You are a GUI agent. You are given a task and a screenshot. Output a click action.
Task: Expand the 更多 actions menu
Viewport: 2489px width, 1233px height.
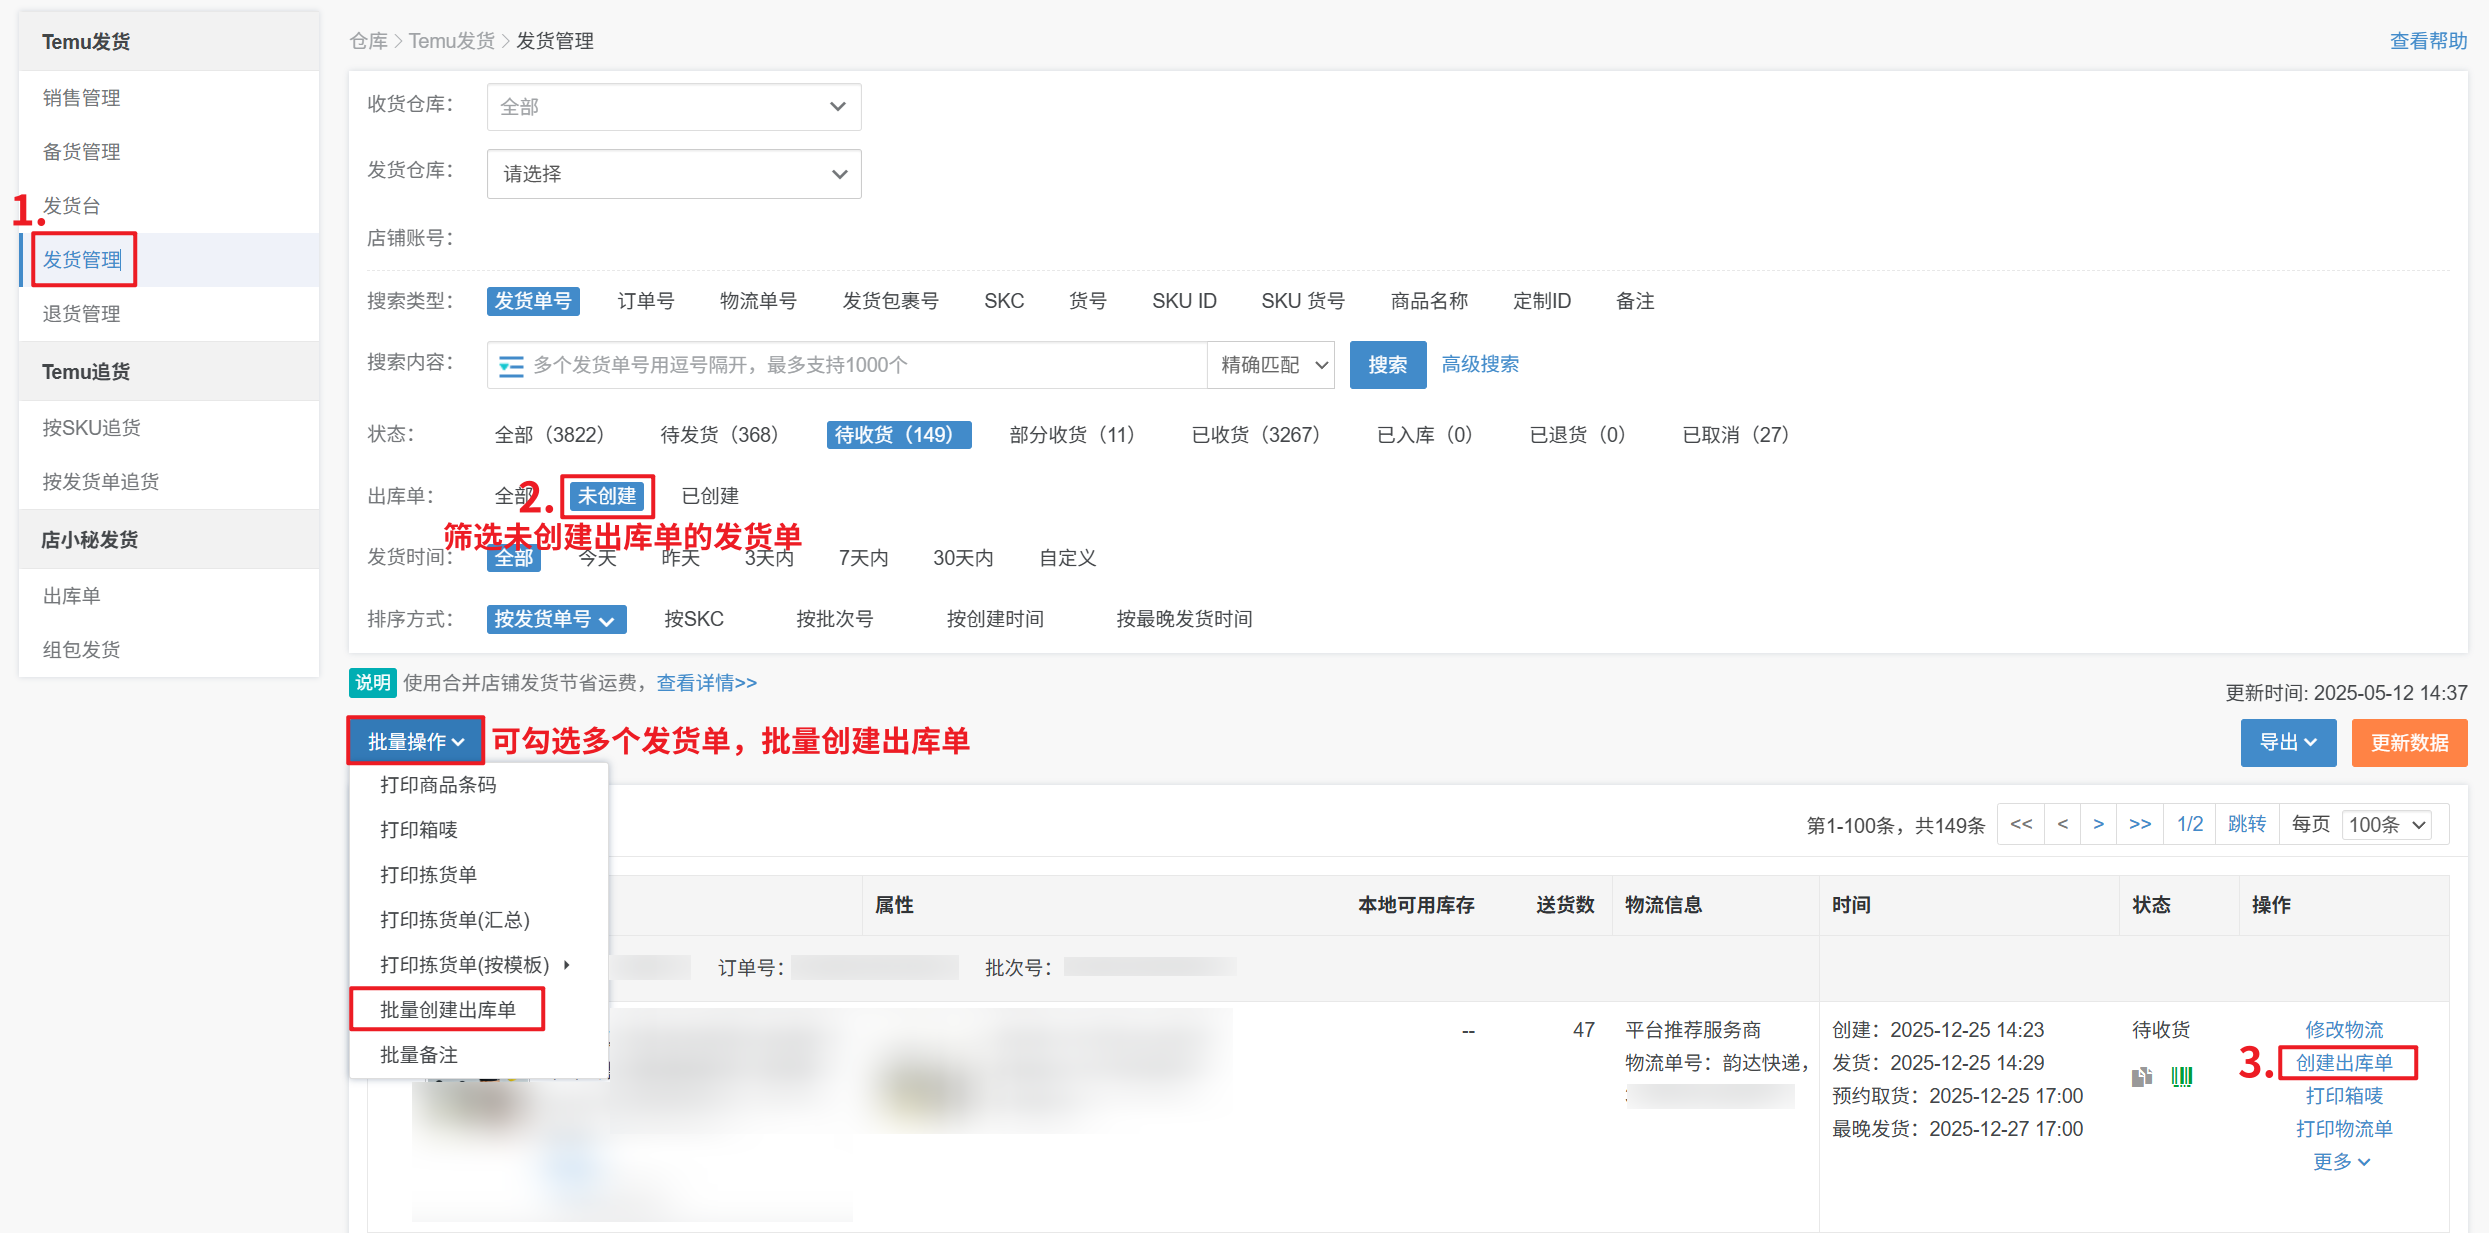[x=2341, y=1162]
